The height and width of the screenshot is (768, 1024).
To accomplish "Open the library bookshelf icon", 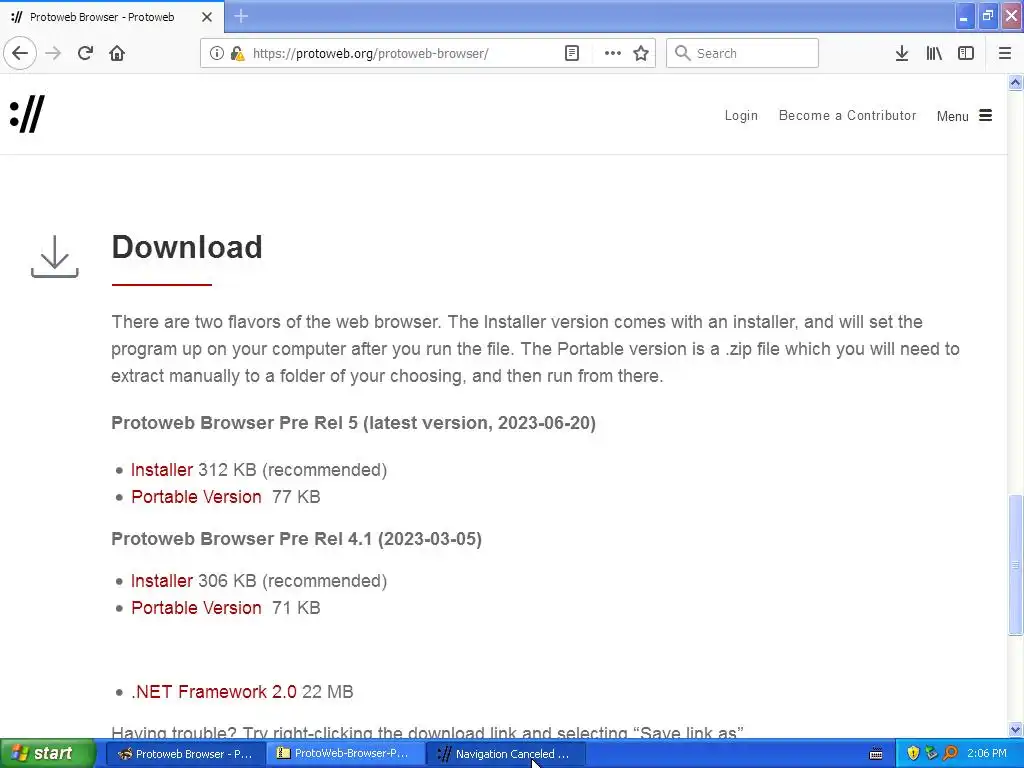I will 934,53.
